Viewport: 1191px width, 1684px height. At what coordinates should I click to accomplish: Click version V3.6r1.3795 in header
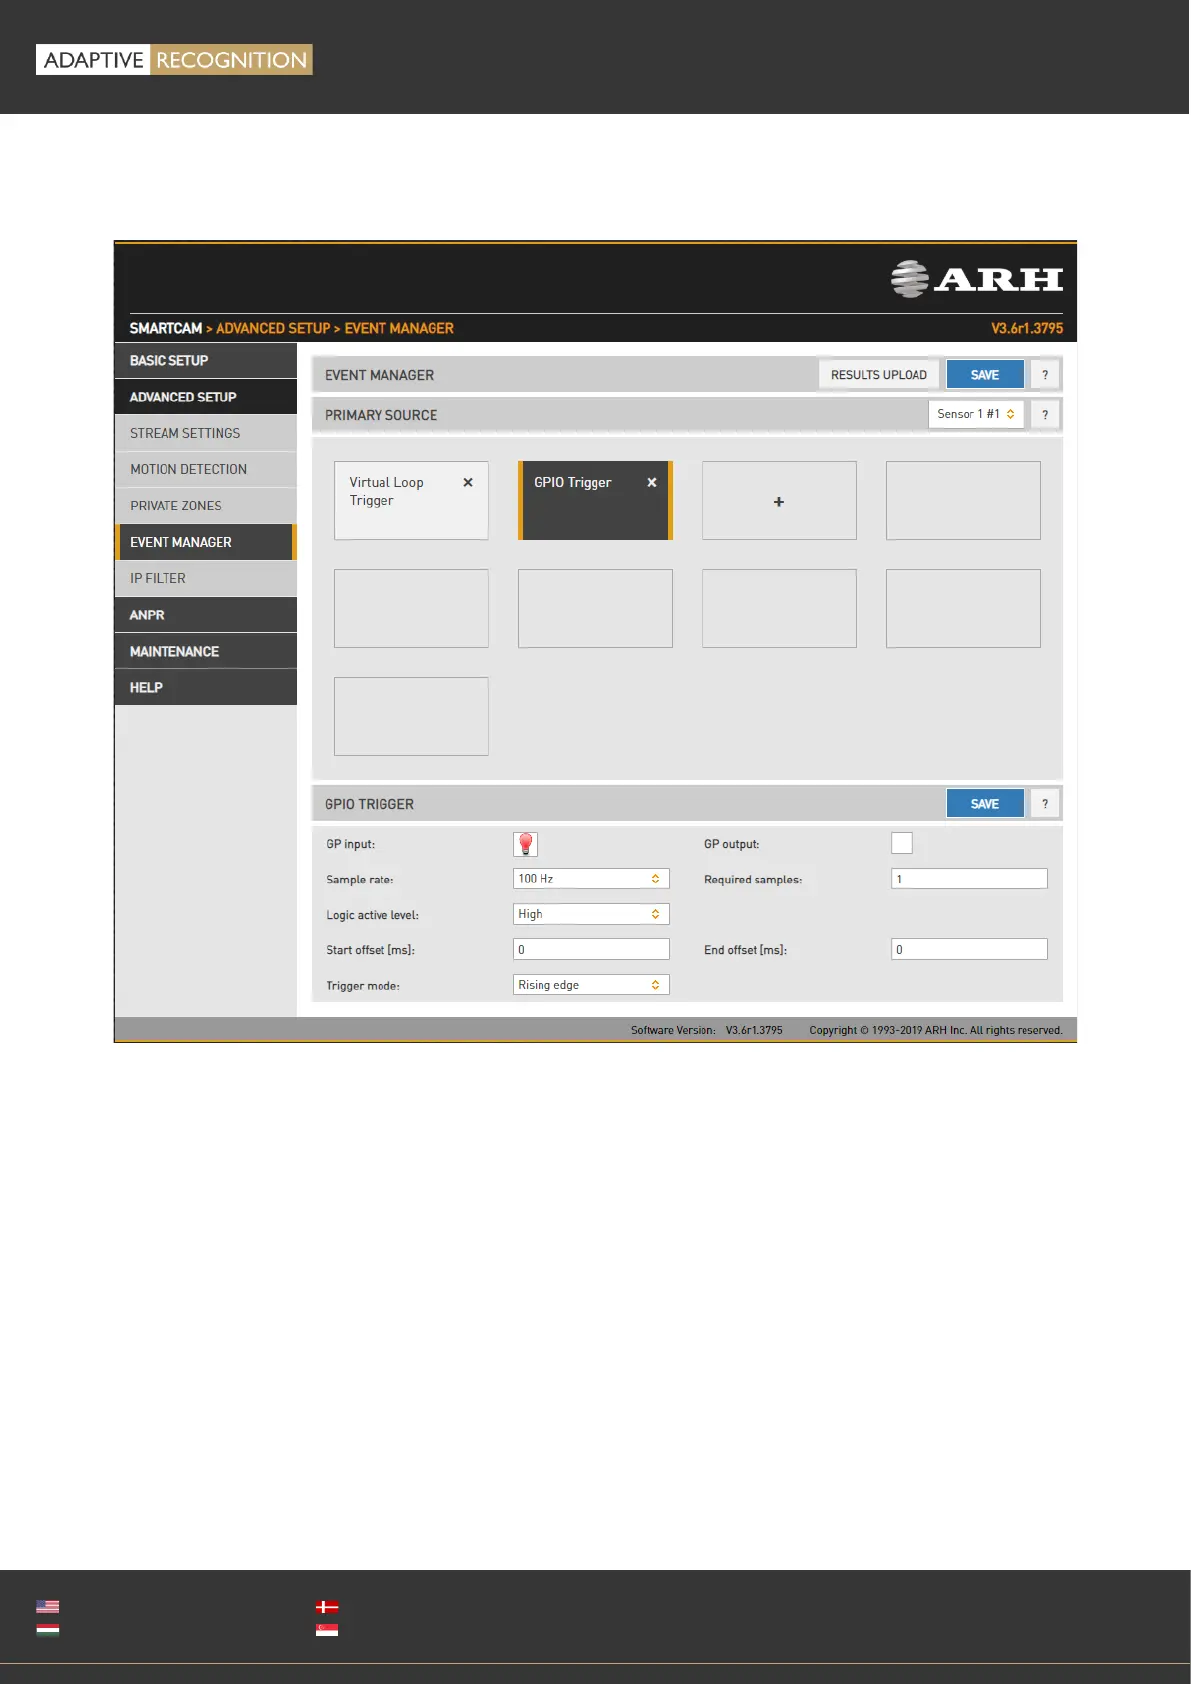tap(1027, 328)
